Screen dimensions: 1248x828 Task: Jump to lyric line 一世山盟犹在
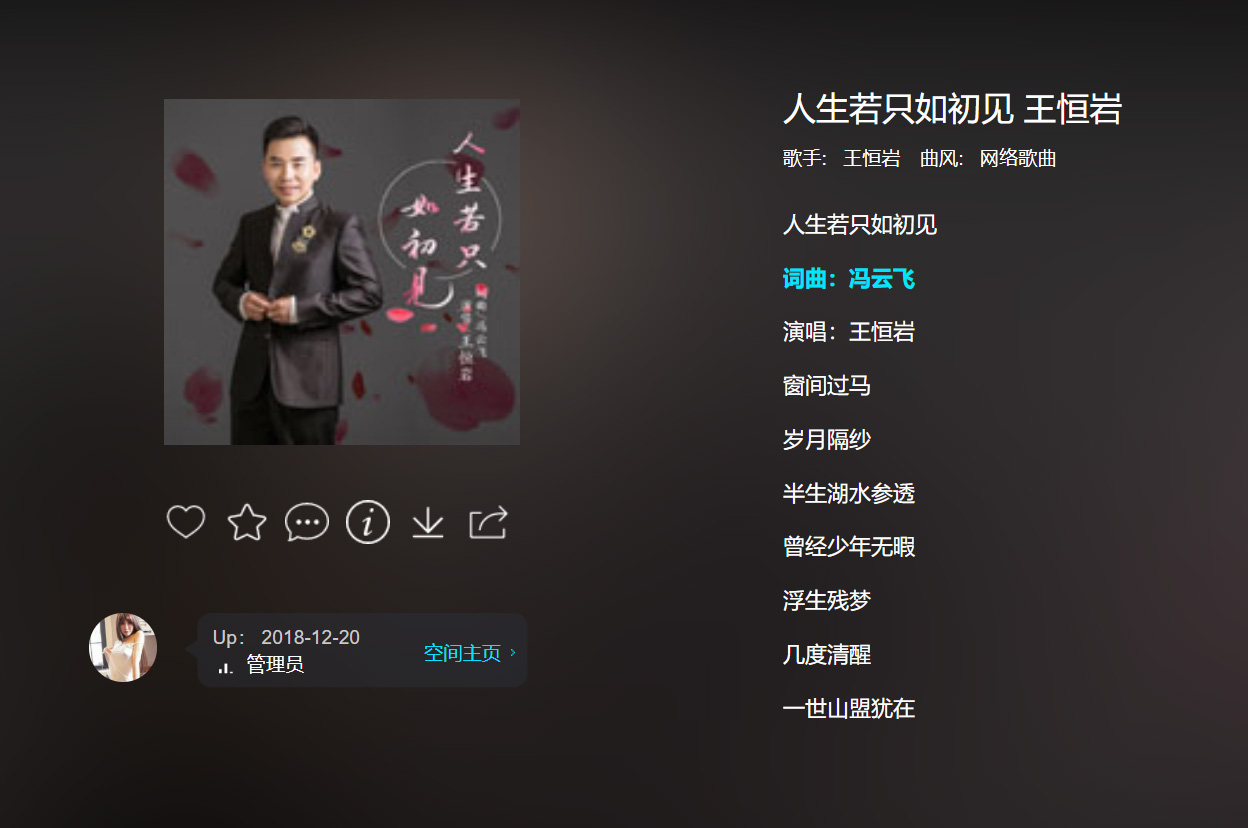(x=849, y=709)
